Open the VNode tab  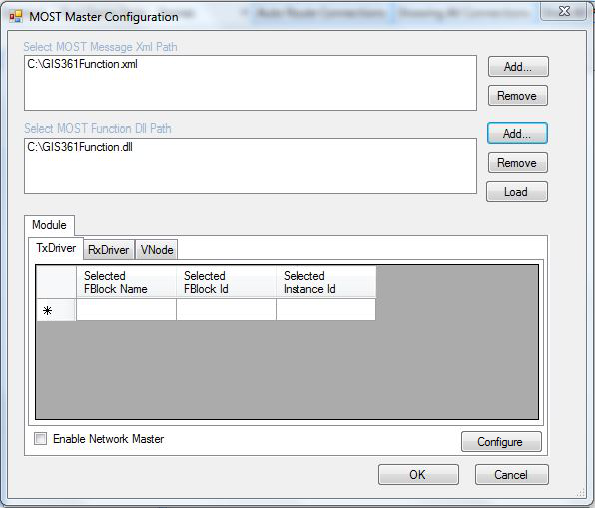pyautogui.click(x=157, y=250)
